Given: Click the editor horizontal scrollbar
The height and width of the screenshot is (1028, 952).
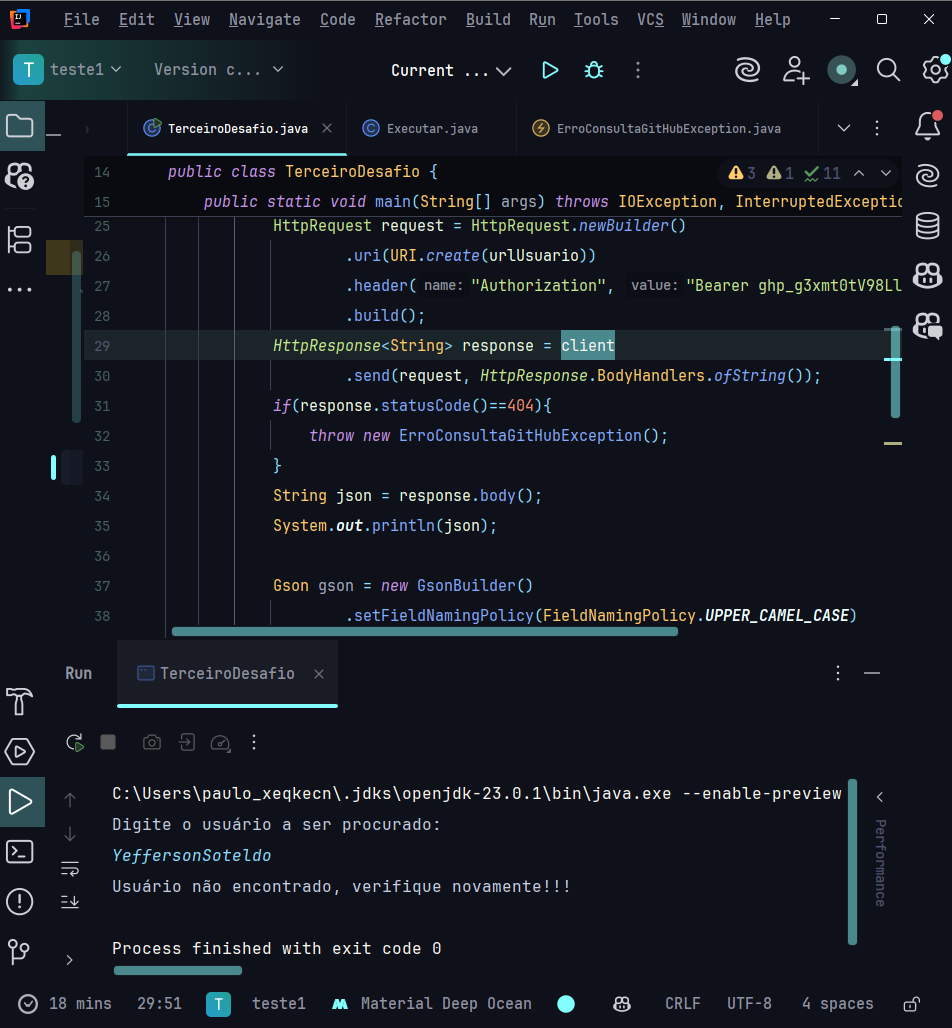Looking at the screenshot, I should [x=424, y=631].
